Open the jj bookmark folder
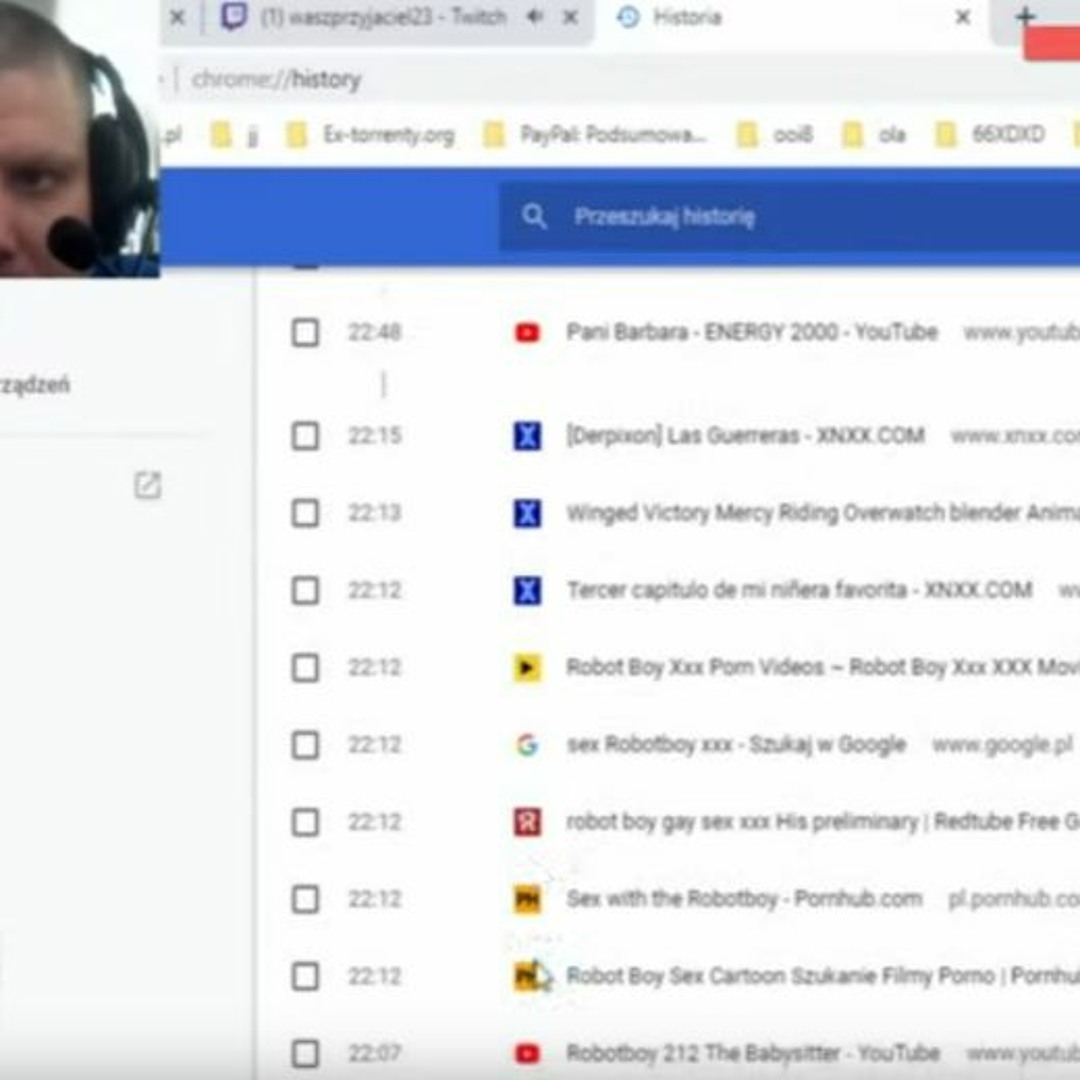 click(x=235, y=135)
